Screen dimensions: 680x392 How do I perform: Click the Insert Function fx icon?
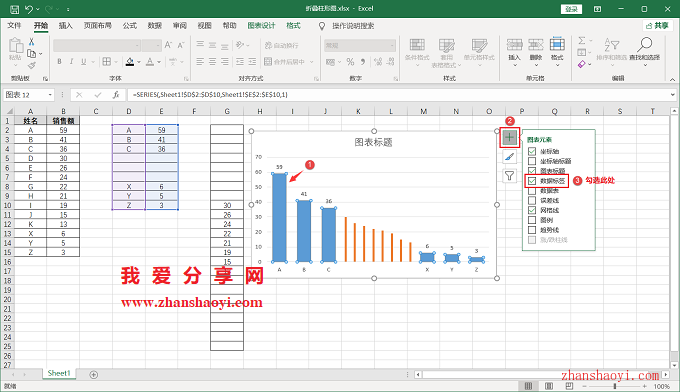(116, 95)
